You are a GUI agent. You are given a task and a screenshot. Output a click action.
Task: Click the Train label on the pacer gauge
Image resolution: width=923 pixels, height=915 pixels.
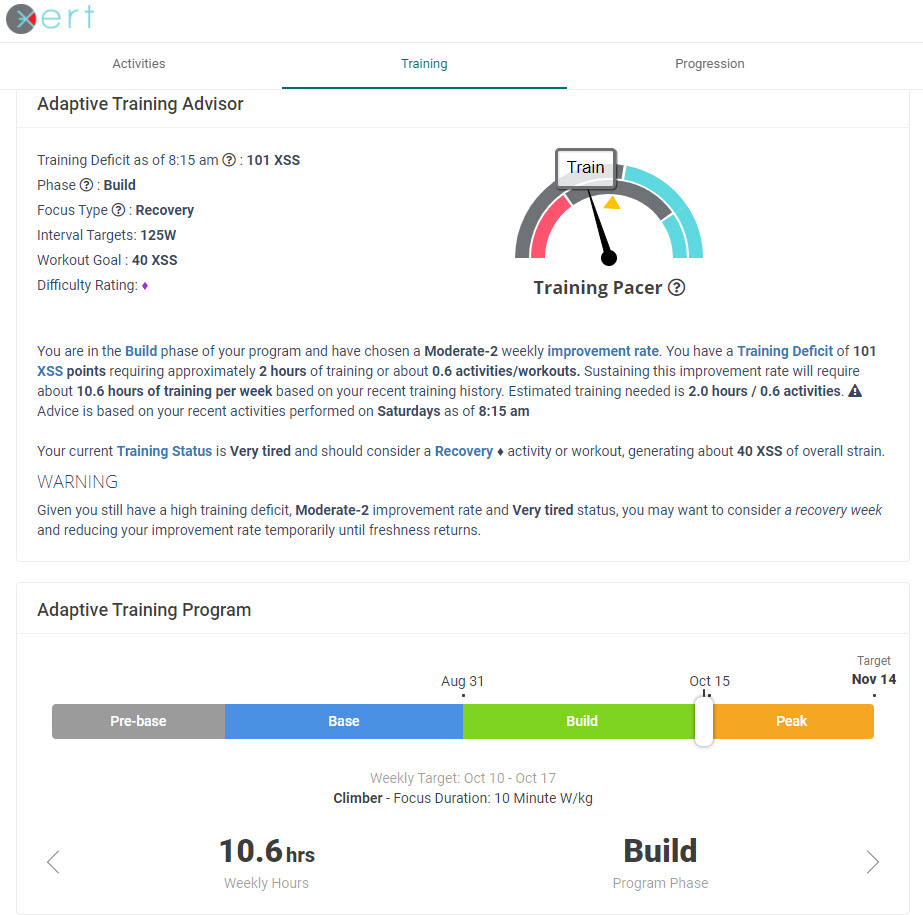[x=585, y=168]
